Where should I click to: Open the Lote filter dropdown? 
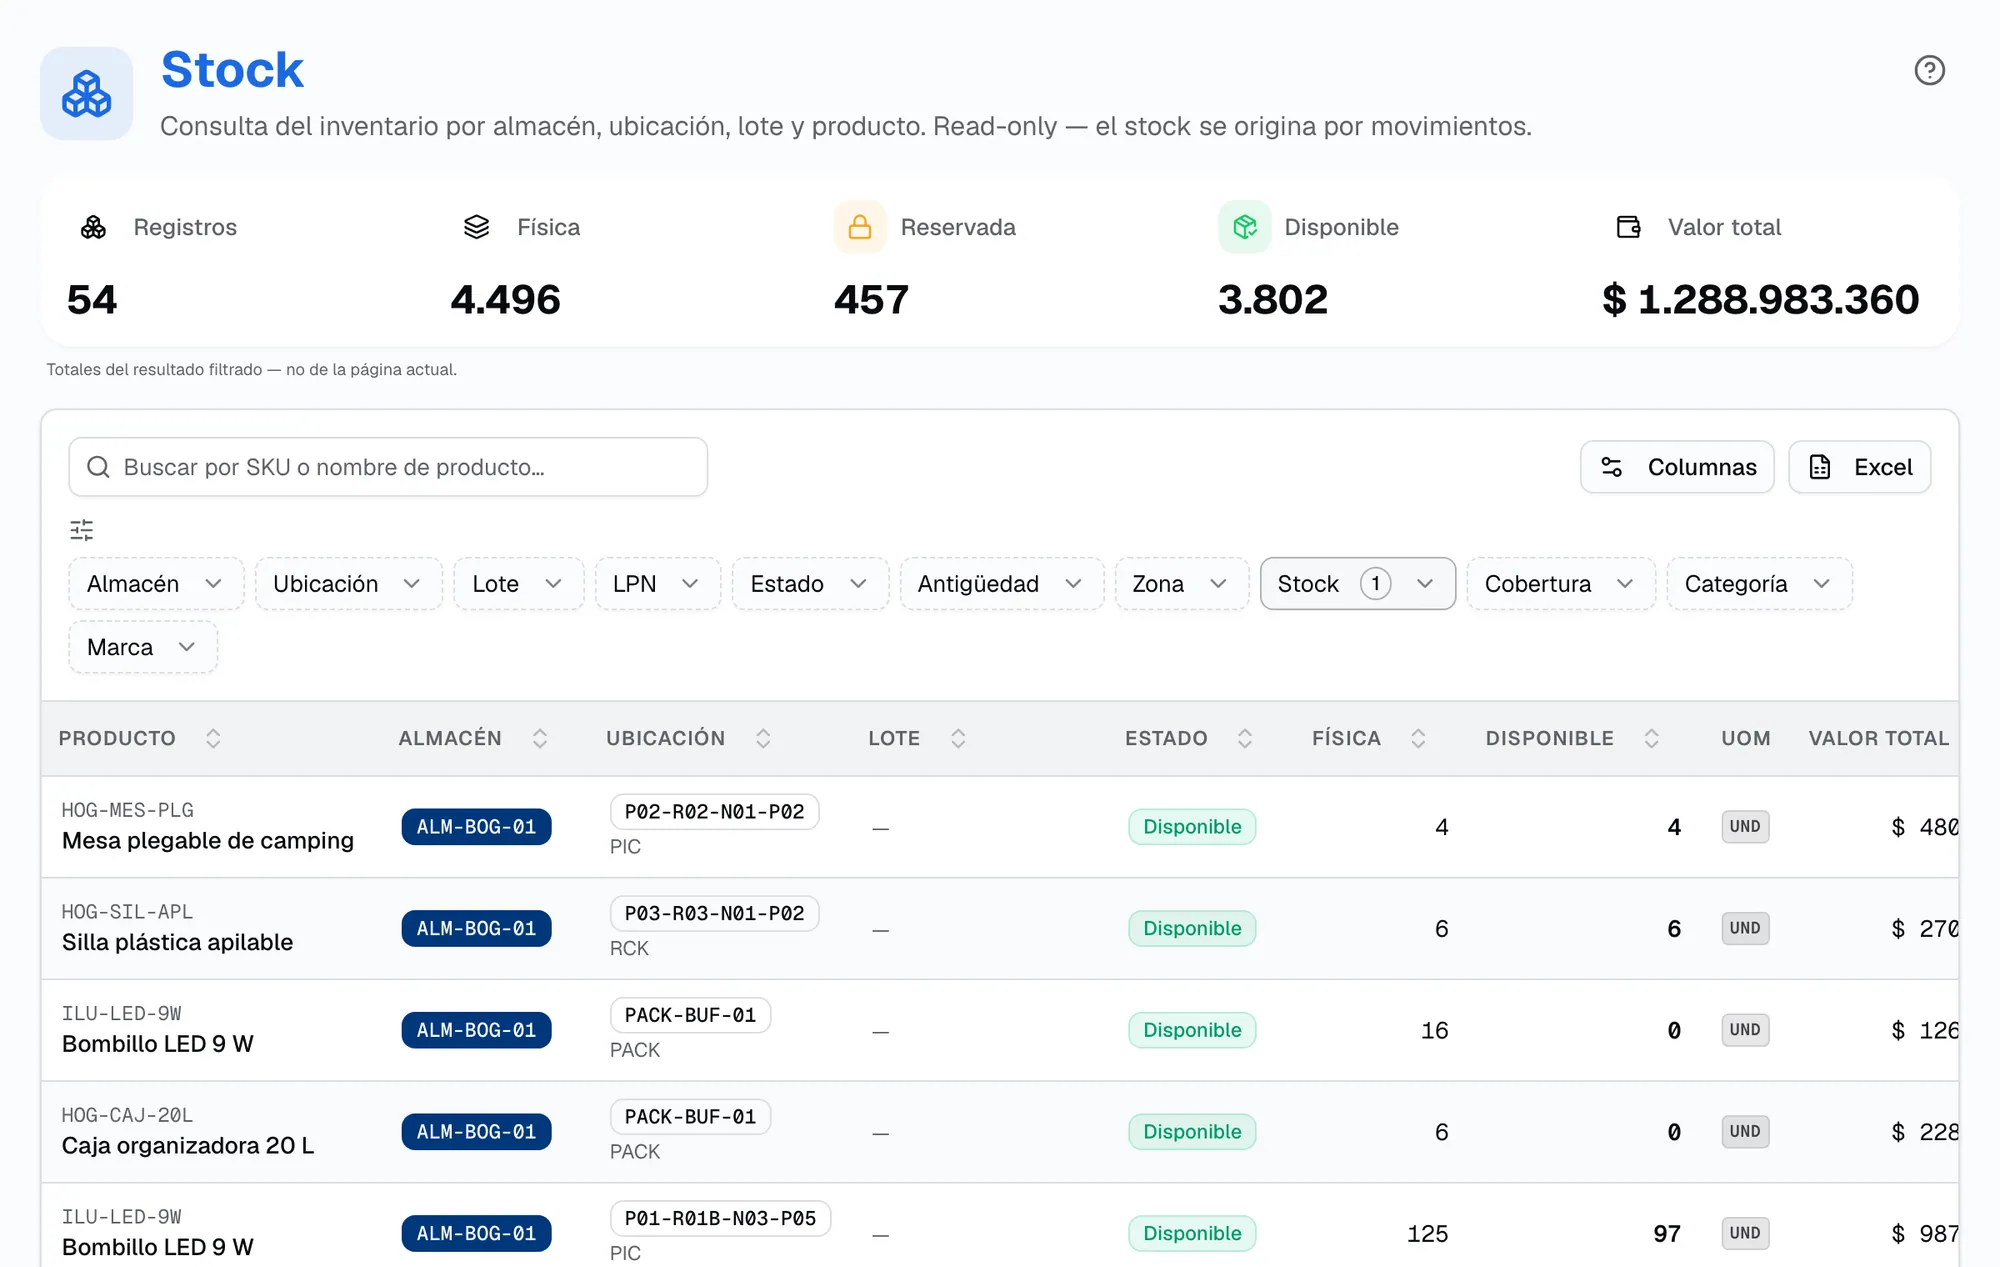[519, 584]
